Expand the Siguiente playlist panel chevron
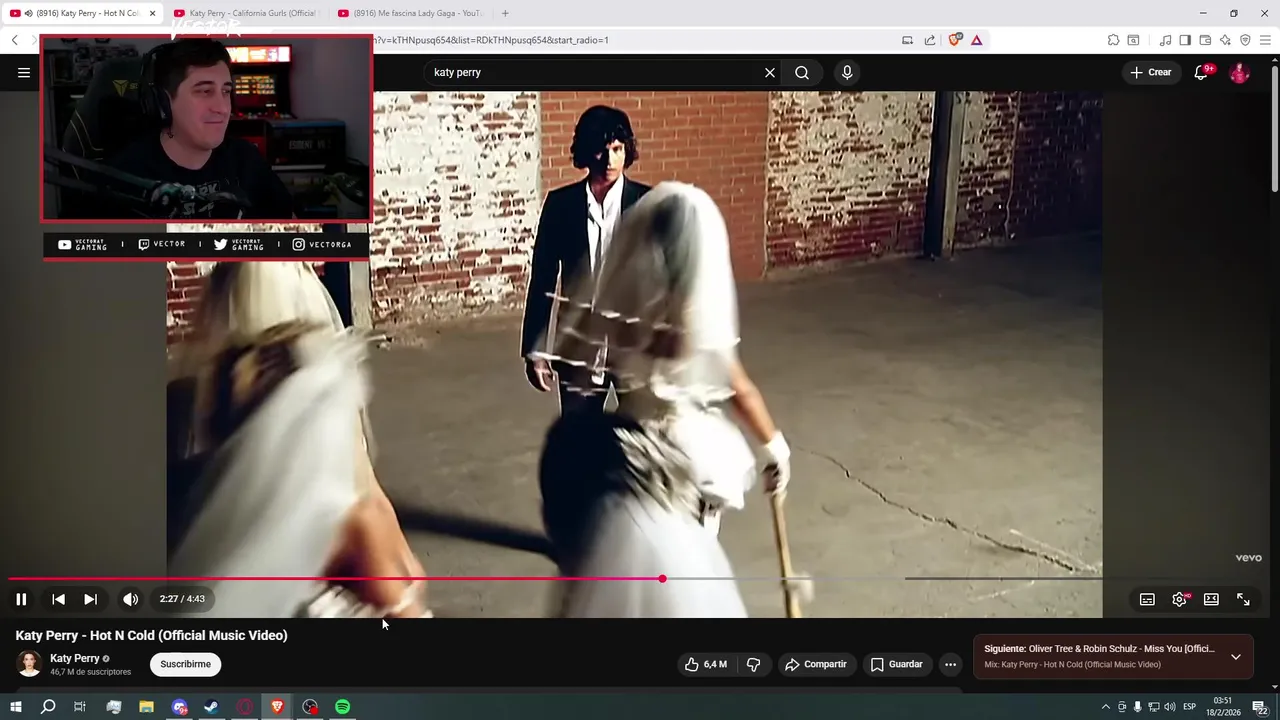The height and width of the screenshot is (720, 1280). [x=1236, y=657]
